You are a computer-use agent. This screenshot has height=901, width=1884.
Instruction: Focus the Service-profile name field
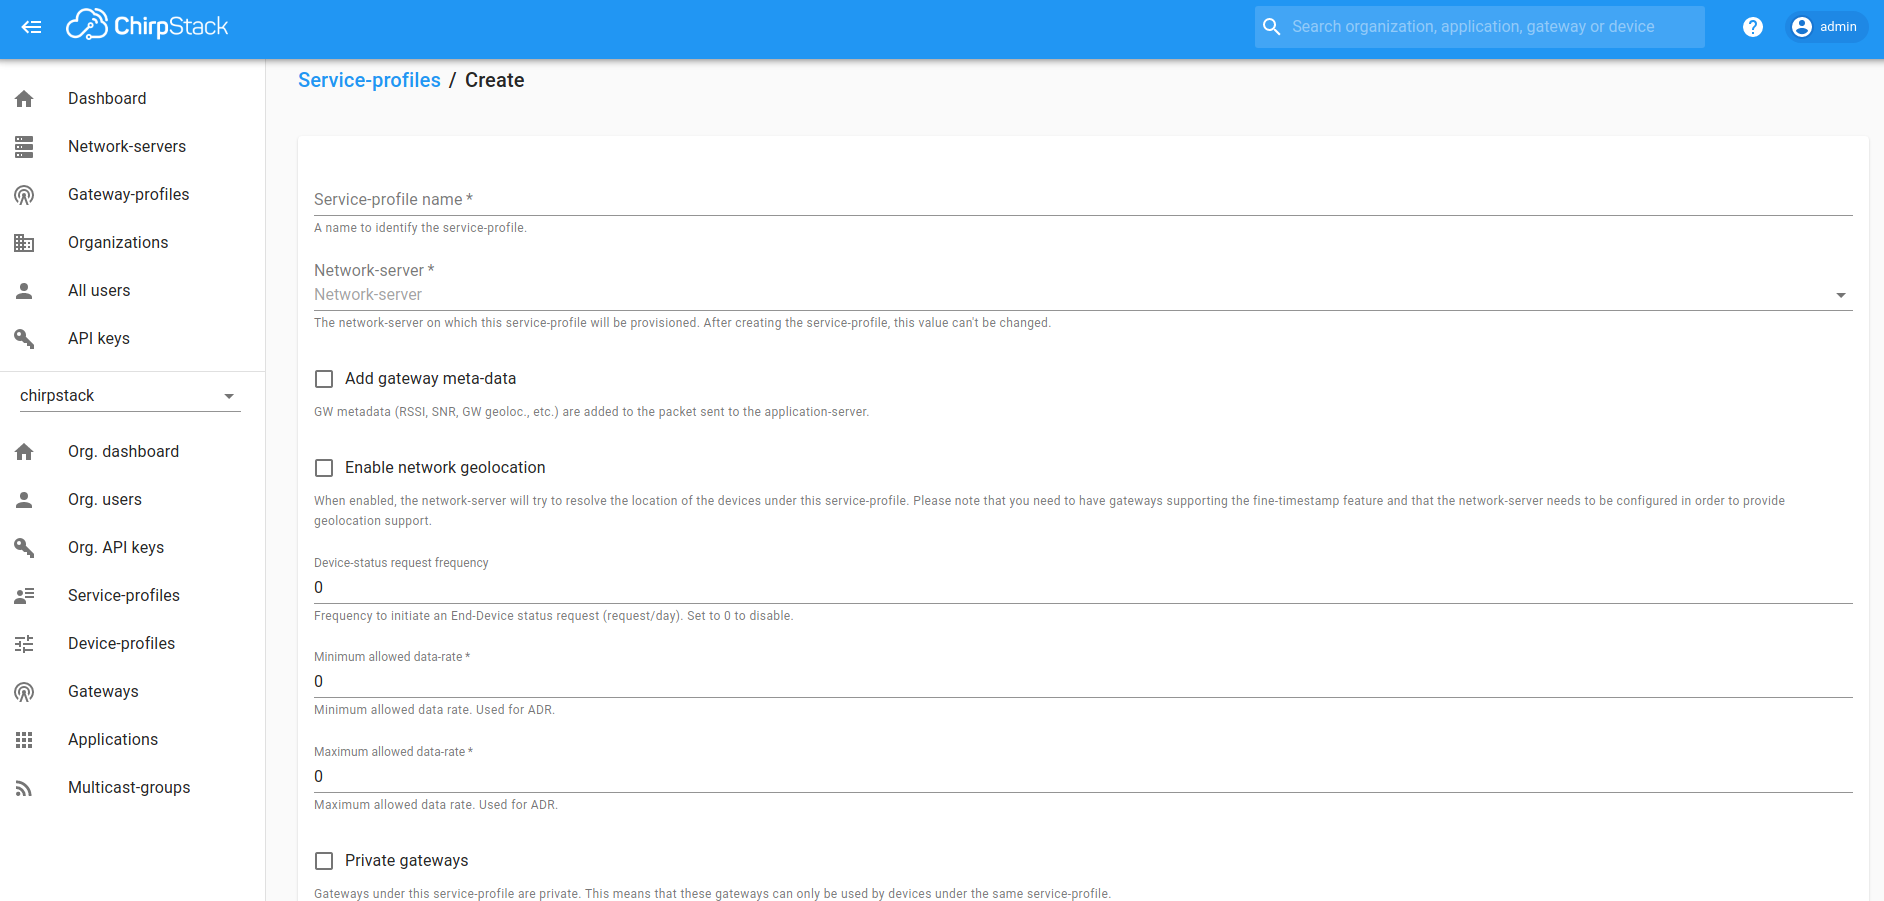pyautogui.click(x=1082, y=200)
